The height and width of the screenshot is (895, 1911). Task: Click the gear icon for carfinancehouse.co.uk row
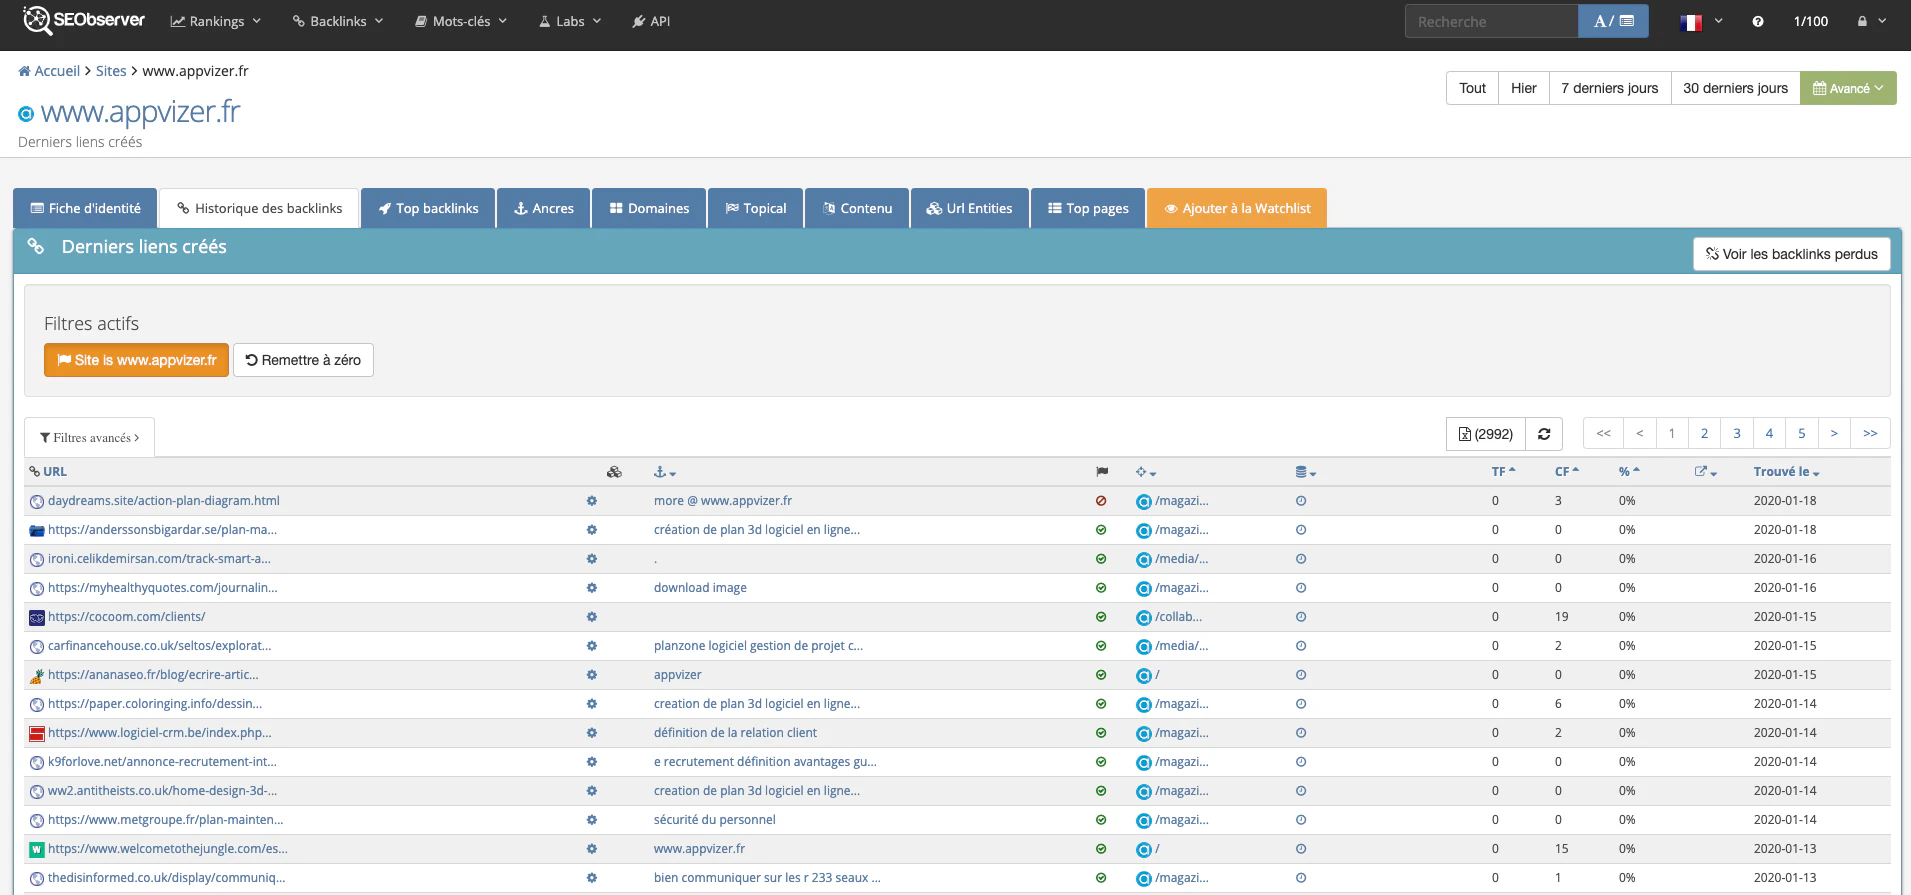(592, 646)
